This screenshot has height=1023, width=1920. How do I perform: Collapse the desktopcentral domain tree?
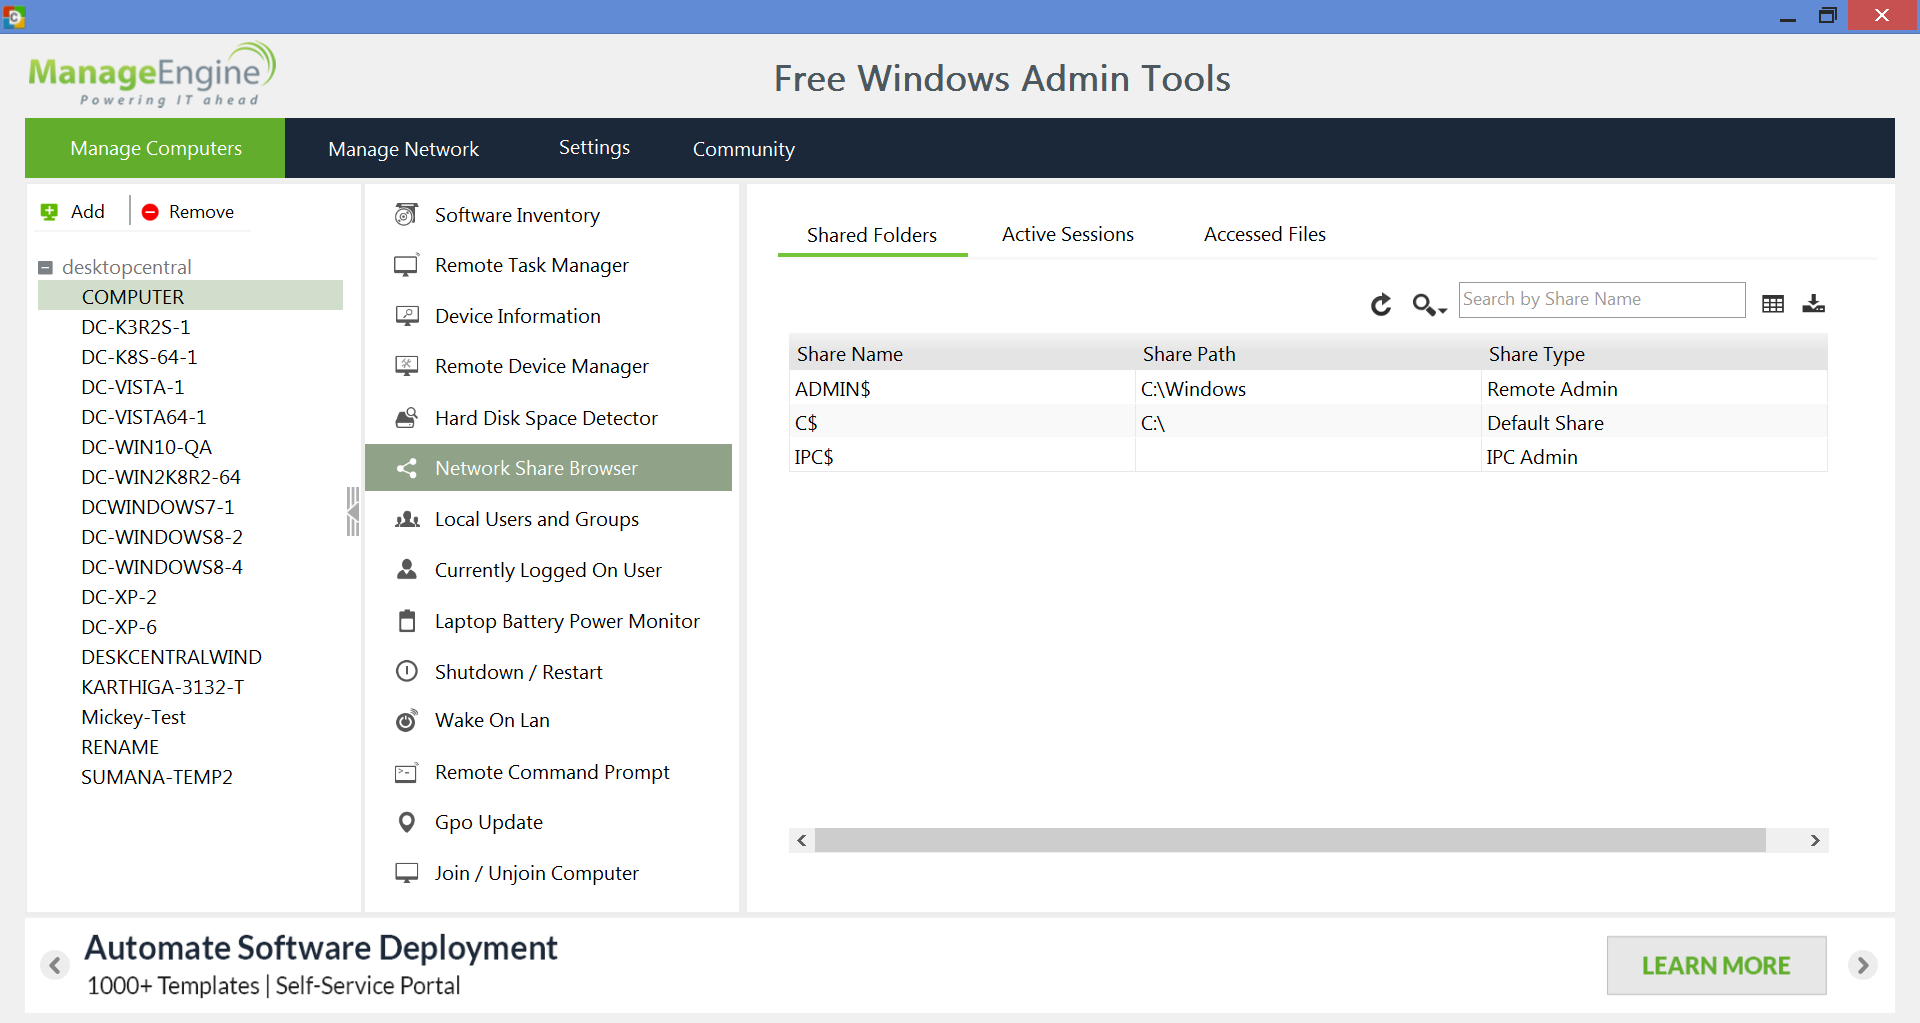point(45,268)
